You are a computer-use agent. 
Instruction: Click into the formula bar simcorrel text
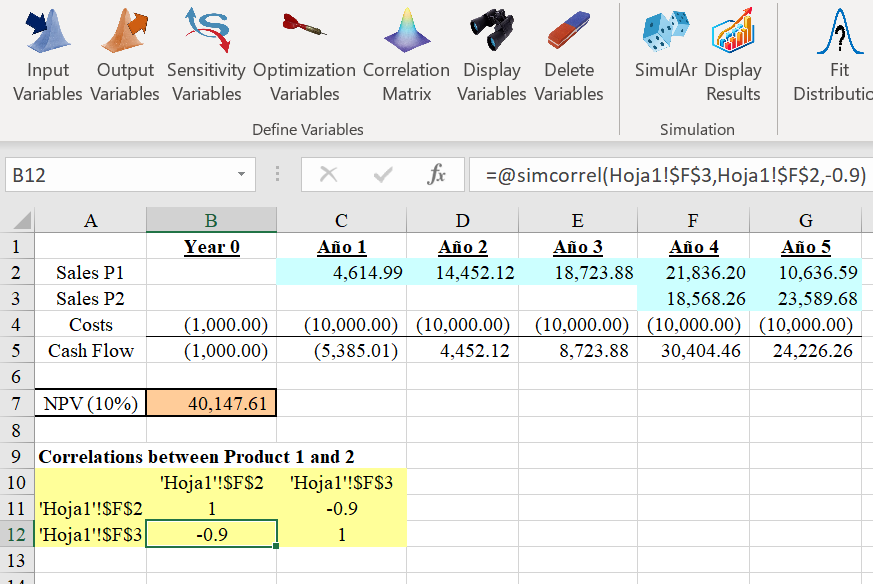click(x=676, y=175)
